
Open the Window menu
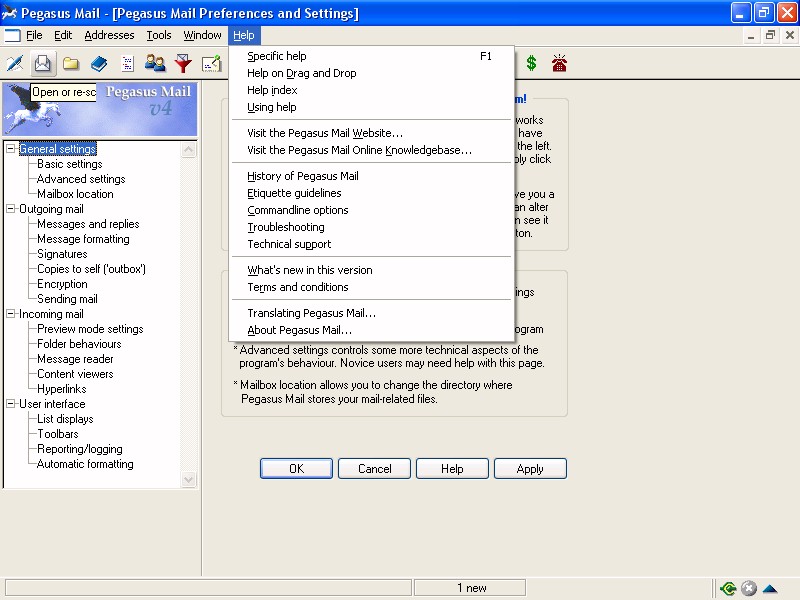pos(202,35)
